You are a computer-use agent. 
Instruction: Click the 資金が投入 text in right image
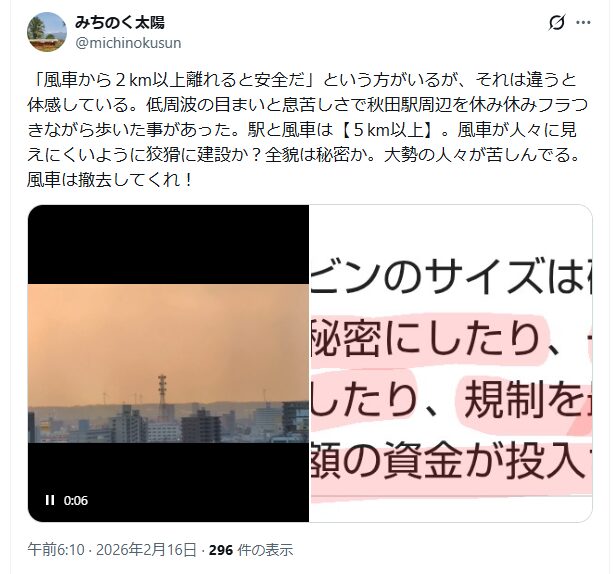click(484, 460)
